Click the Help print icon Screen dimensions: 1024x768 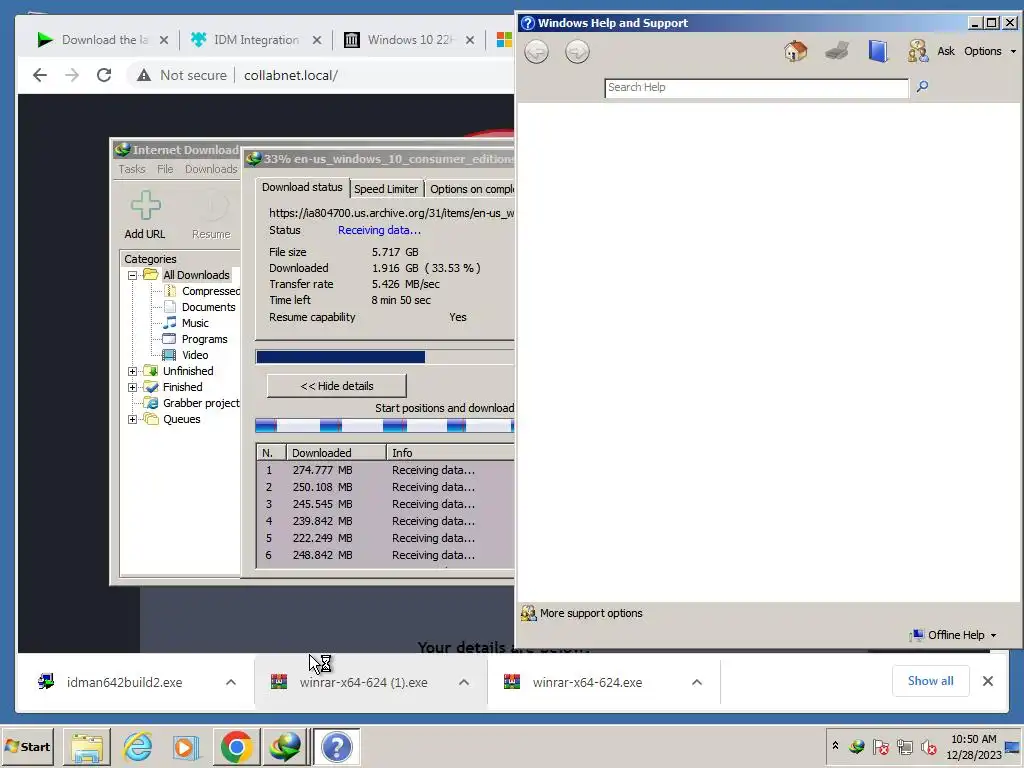click(x=837, y=51)
